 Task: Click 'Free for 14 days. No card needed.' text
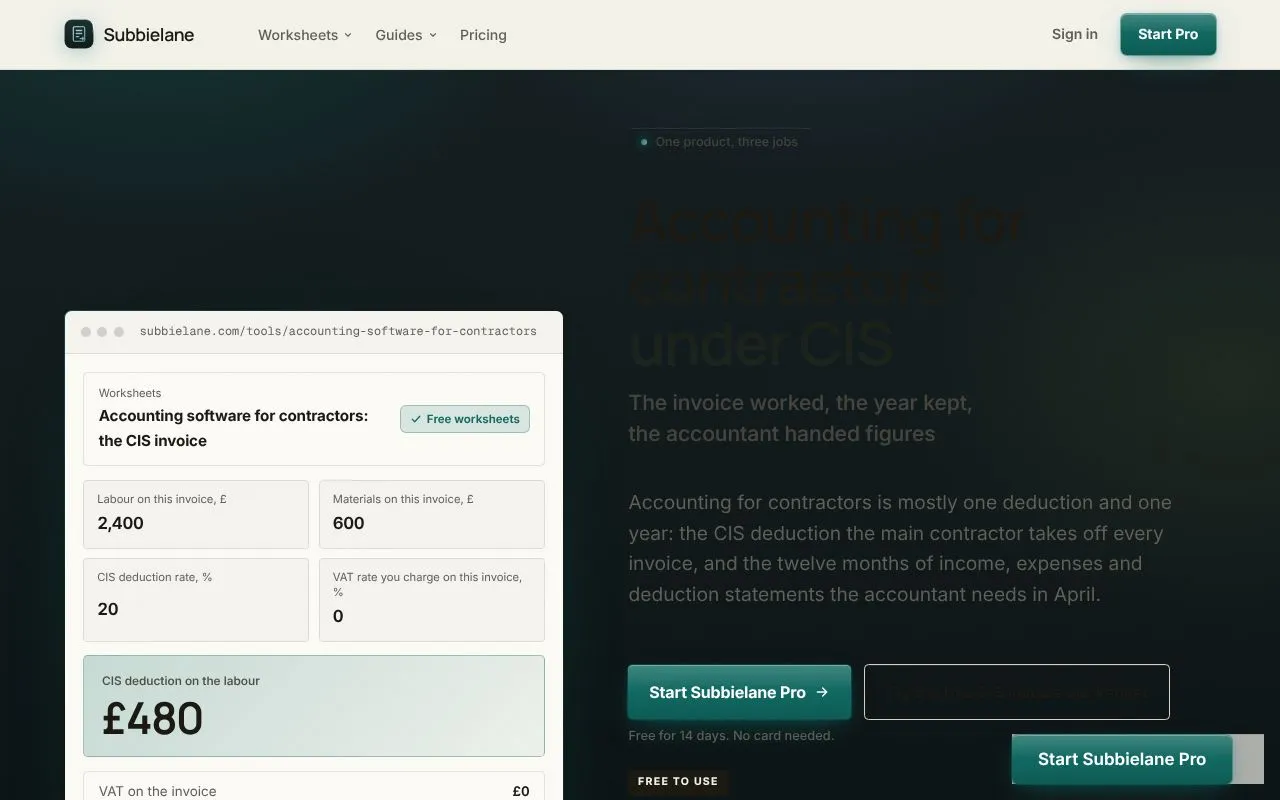[x=731, y=736]
